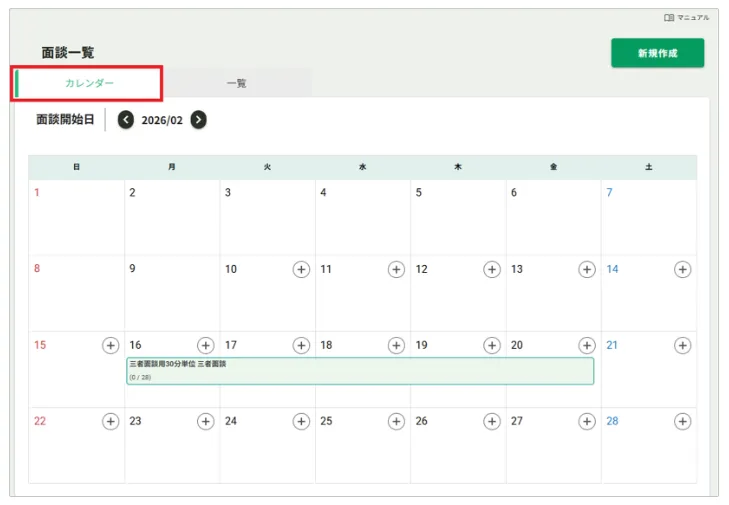The height and width of the screenshot is (505, 729).
Task: Add an interview on February 28
Action: tap(682, 421)
